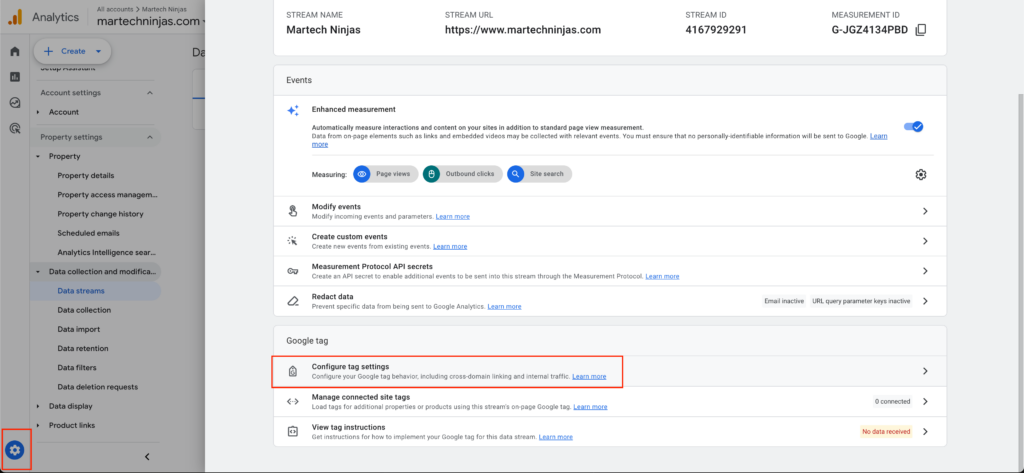Open the Configure tag settings chevron
This screenshot has height=473, width=1024.
pos(925,371)
